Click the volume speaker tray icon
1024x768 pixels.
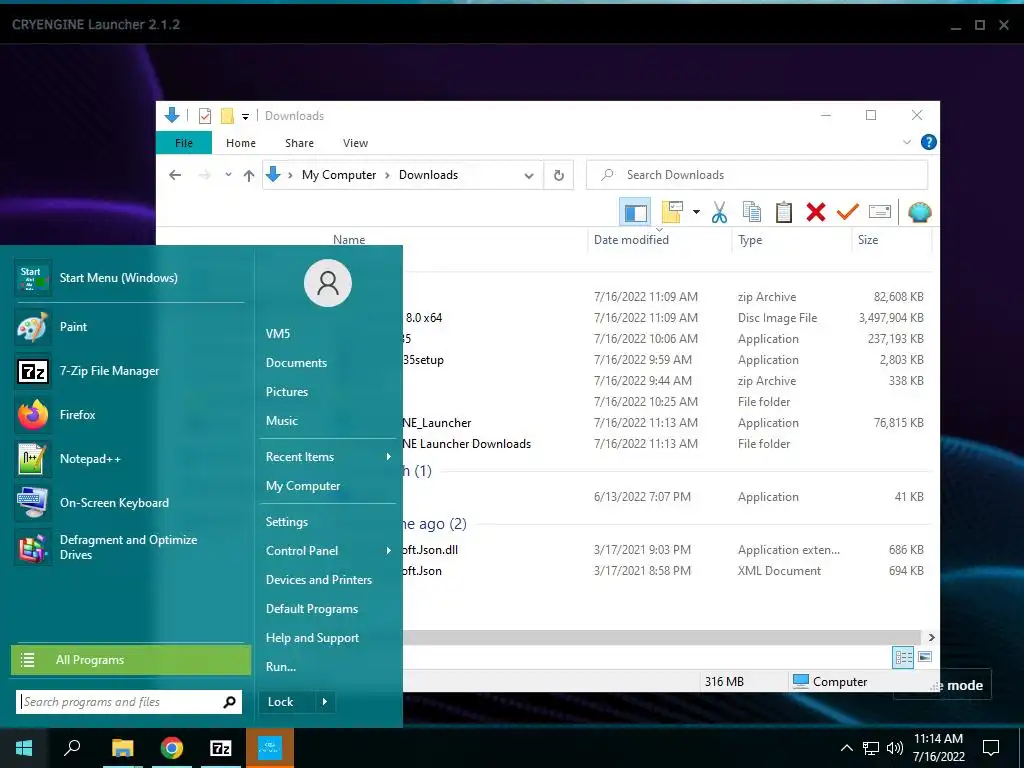point(895,748)
